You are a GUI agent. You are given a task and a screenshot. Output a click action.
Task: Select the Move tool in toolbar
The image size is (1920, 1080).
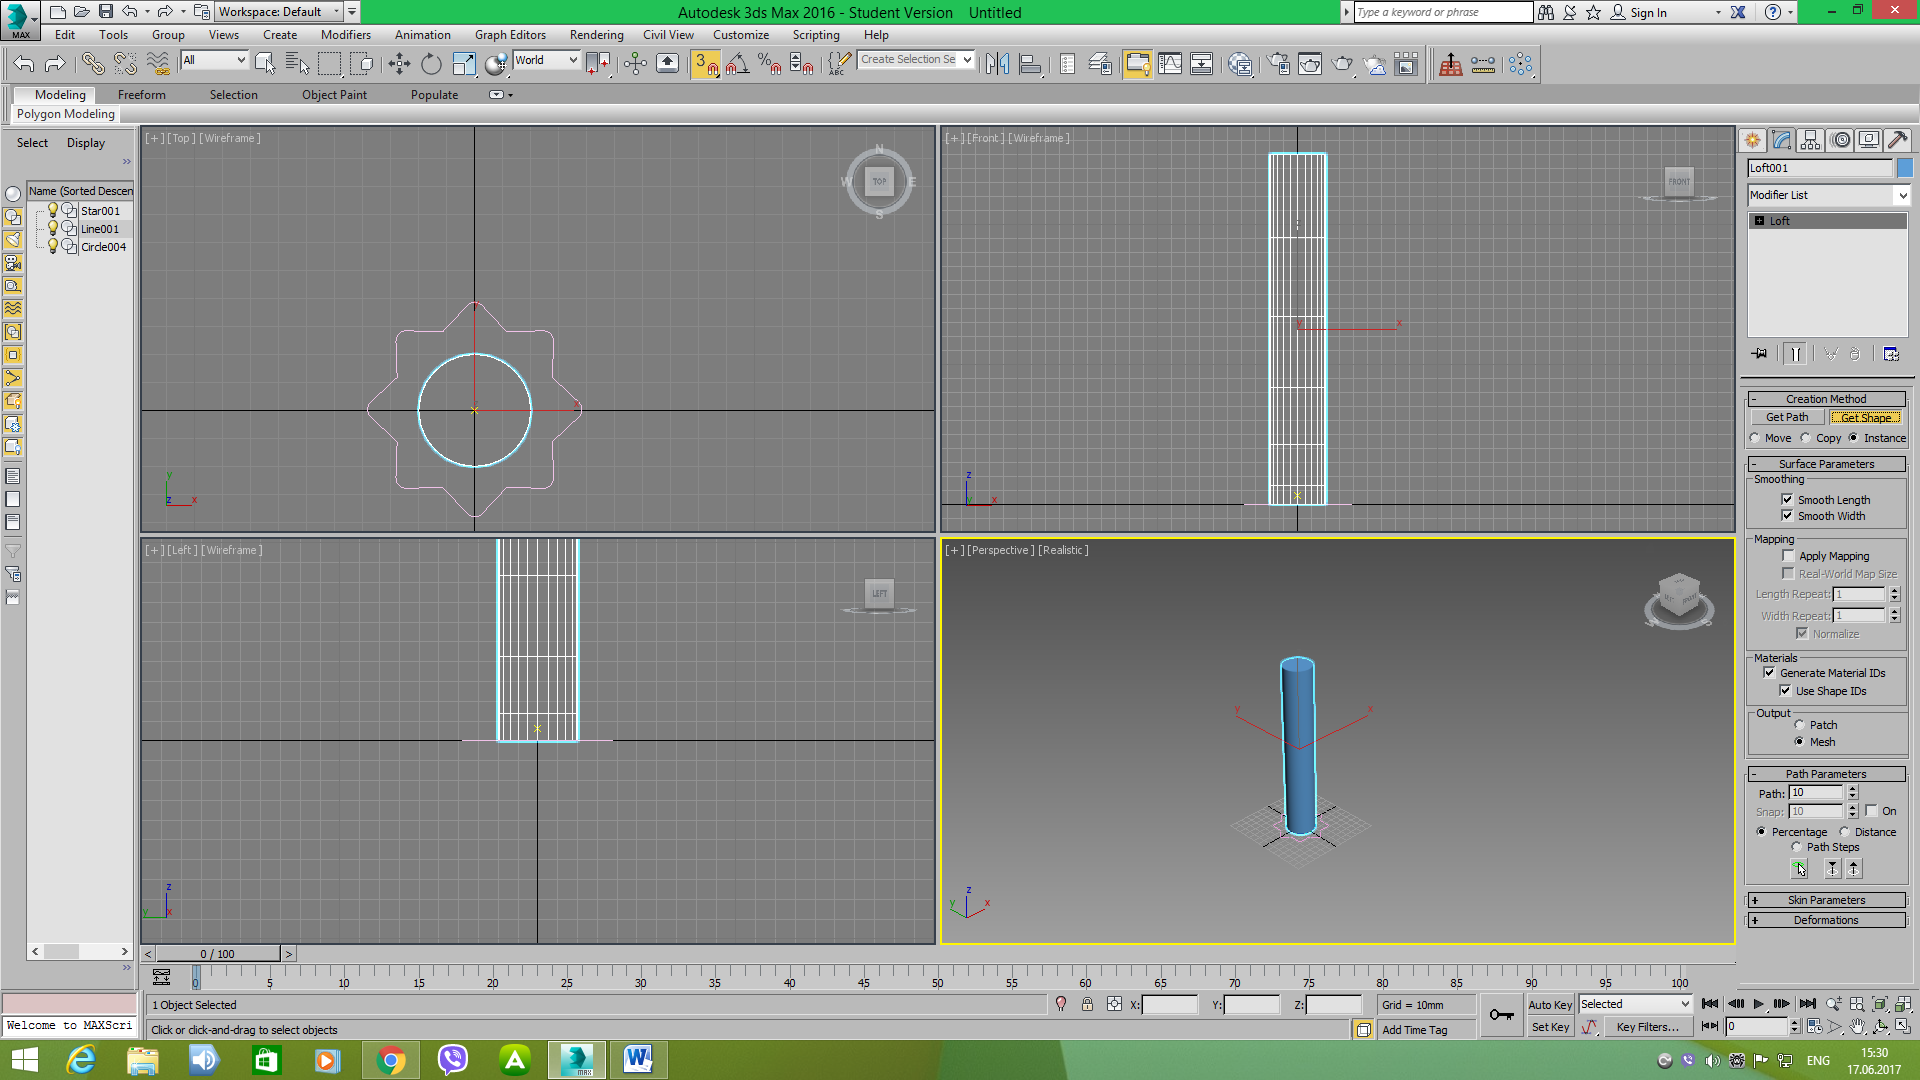399,64
